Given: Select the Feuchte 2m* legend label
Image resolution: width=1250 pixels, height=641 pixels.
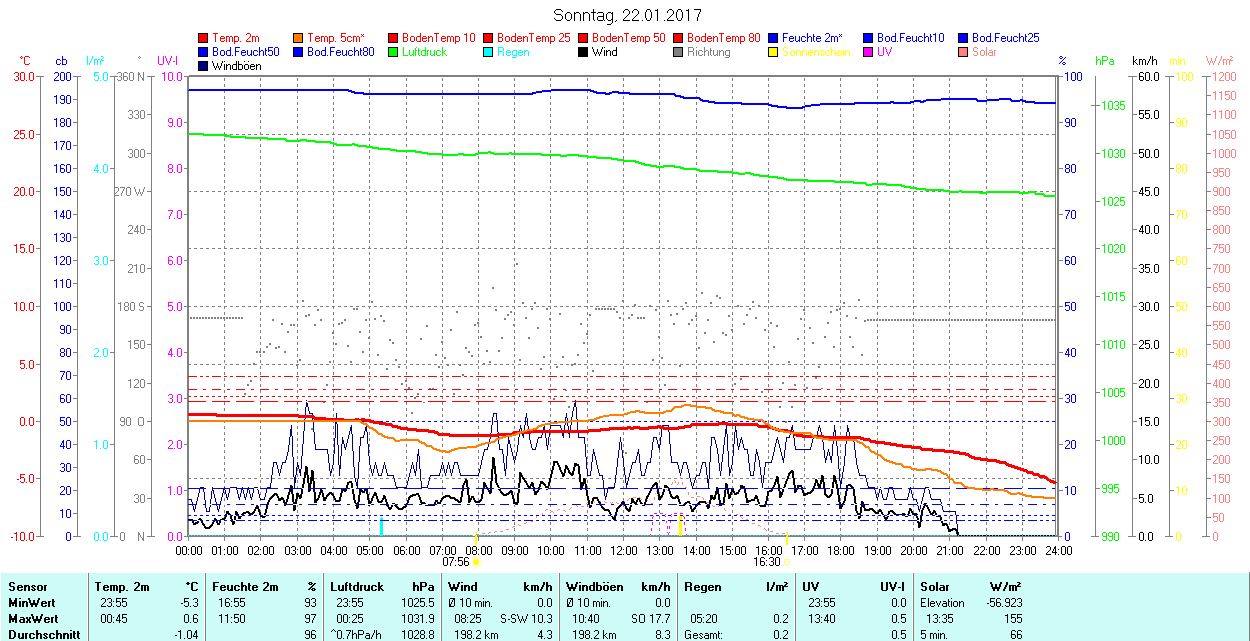Looking at the screenshot, I should pyautogui.click(x=813, y=38).
